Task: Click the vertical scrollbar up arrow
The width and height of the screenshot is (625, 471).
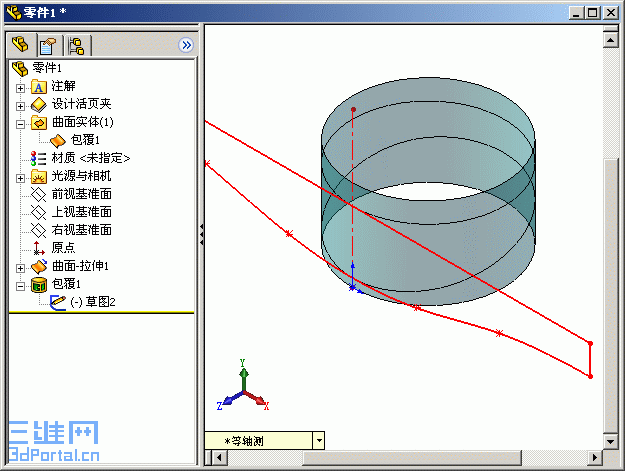Action: [611, 40]
